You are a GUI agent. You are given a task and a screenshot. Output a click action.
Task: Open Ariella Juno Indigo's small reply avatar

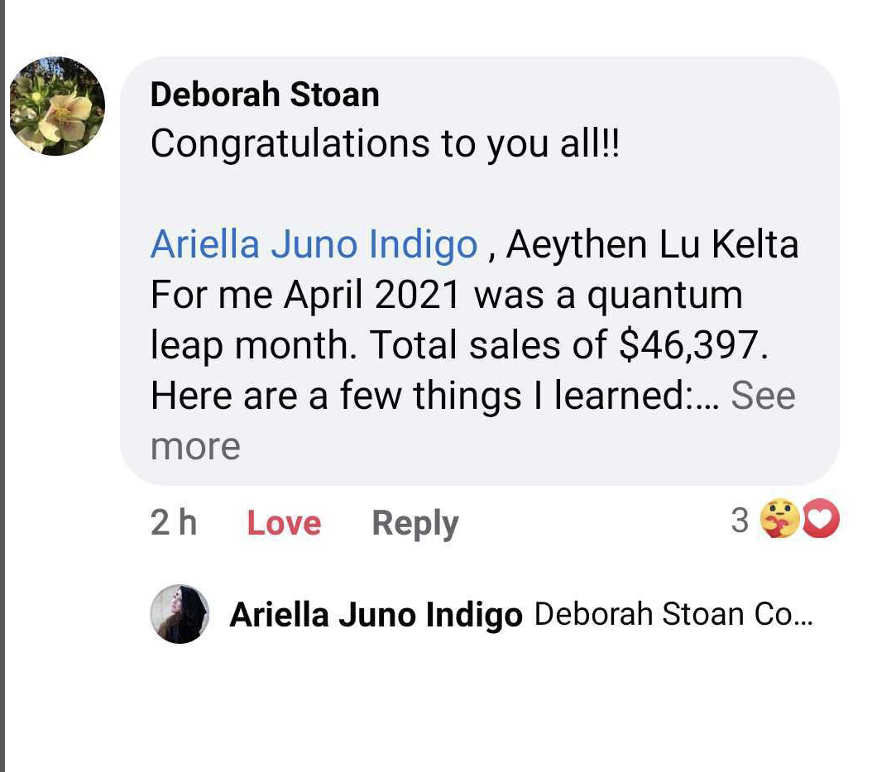point(180,613)
